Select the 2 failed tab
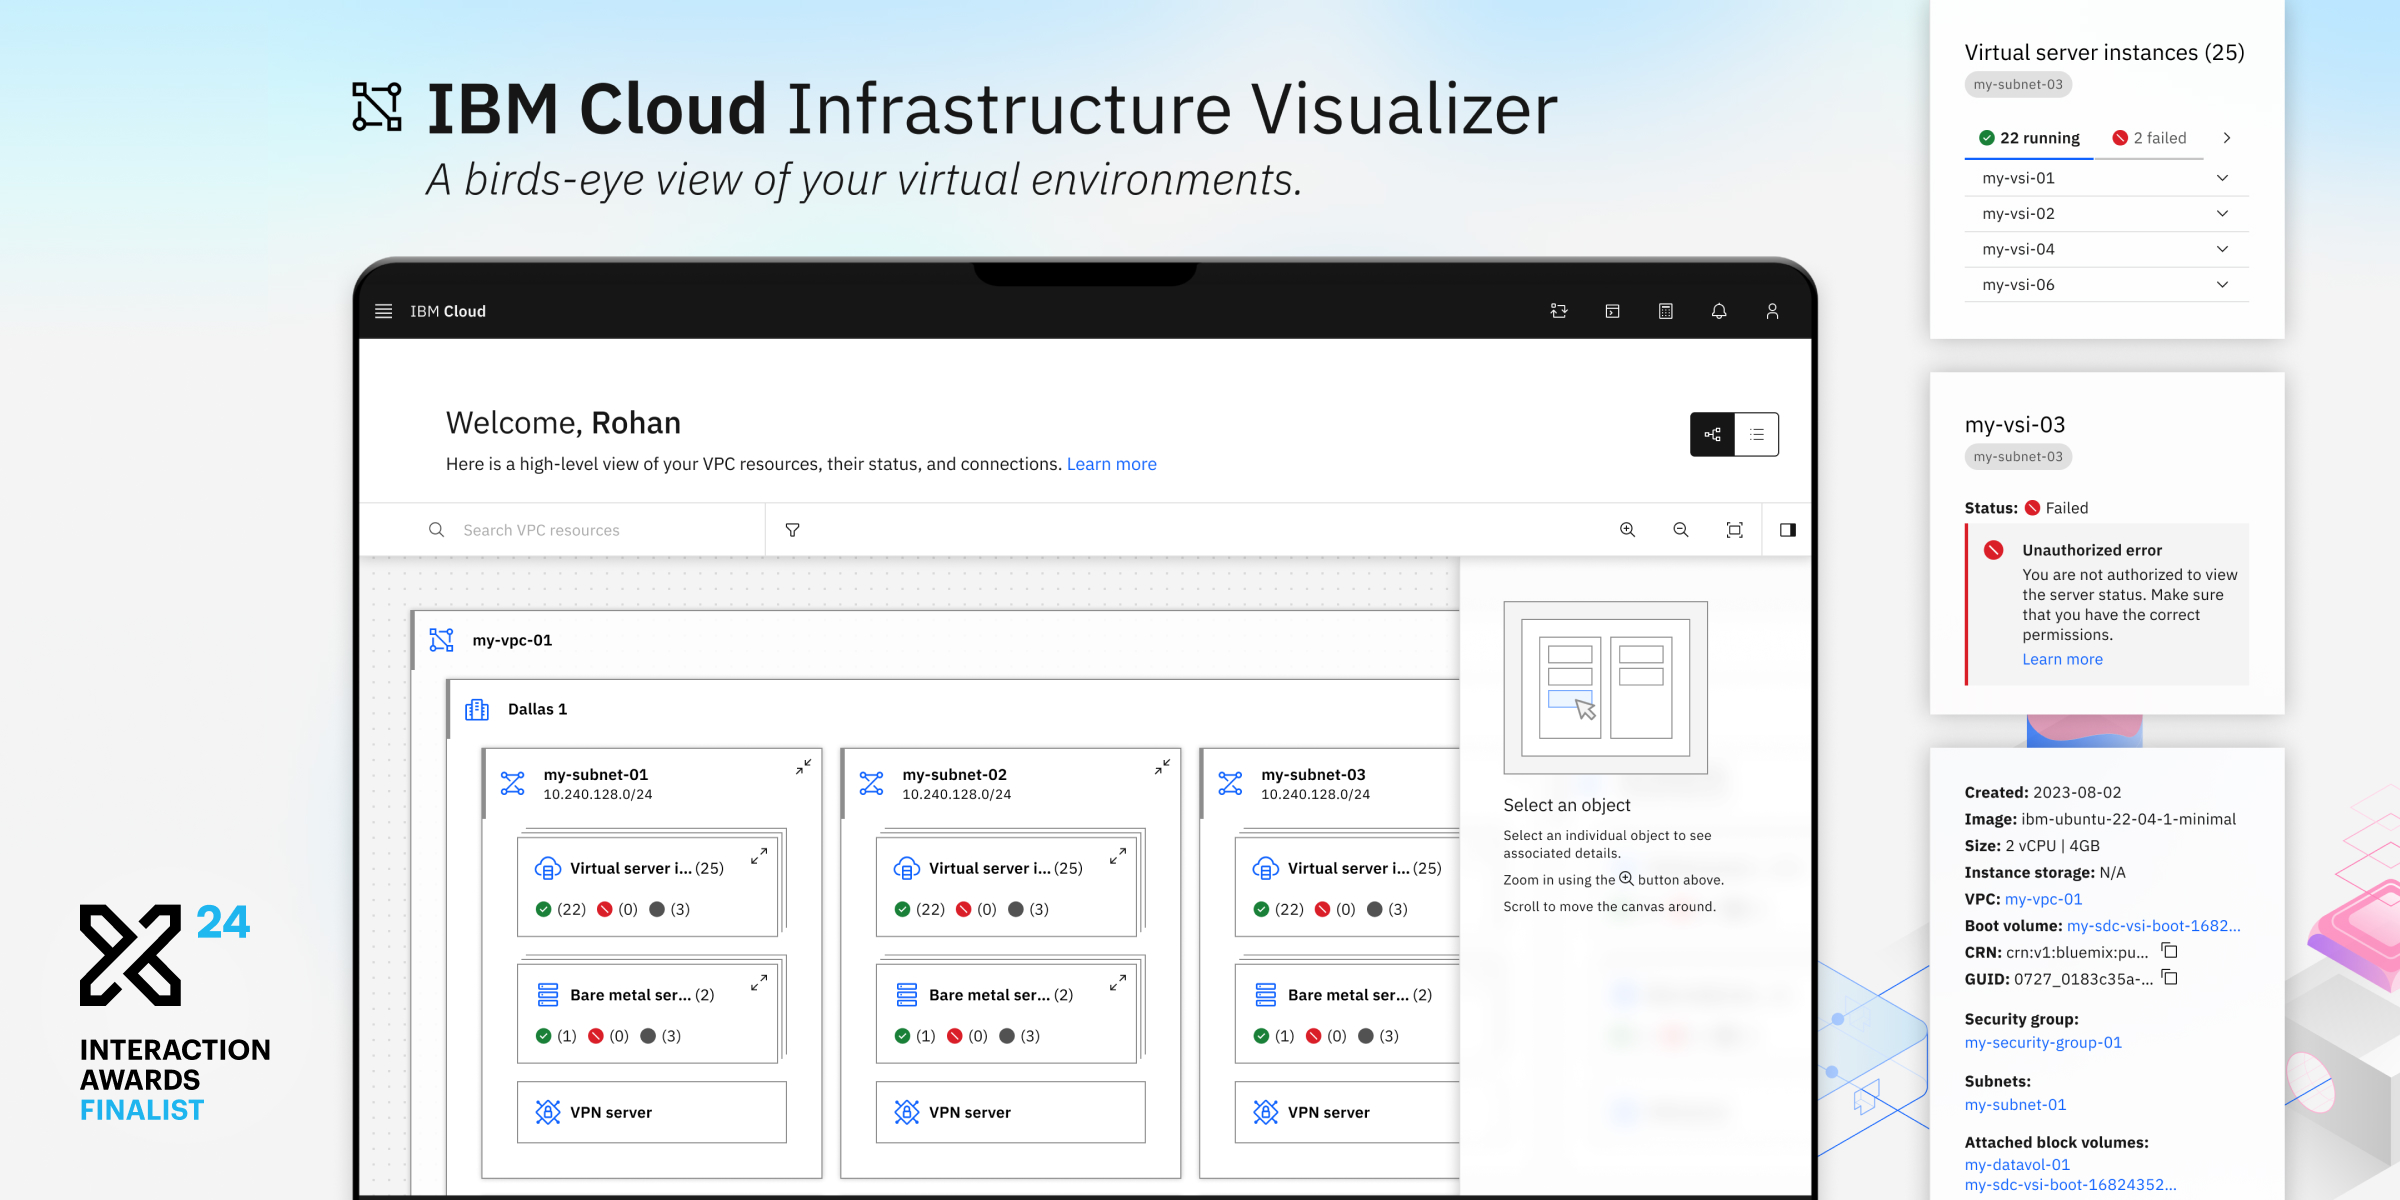 2149,138
